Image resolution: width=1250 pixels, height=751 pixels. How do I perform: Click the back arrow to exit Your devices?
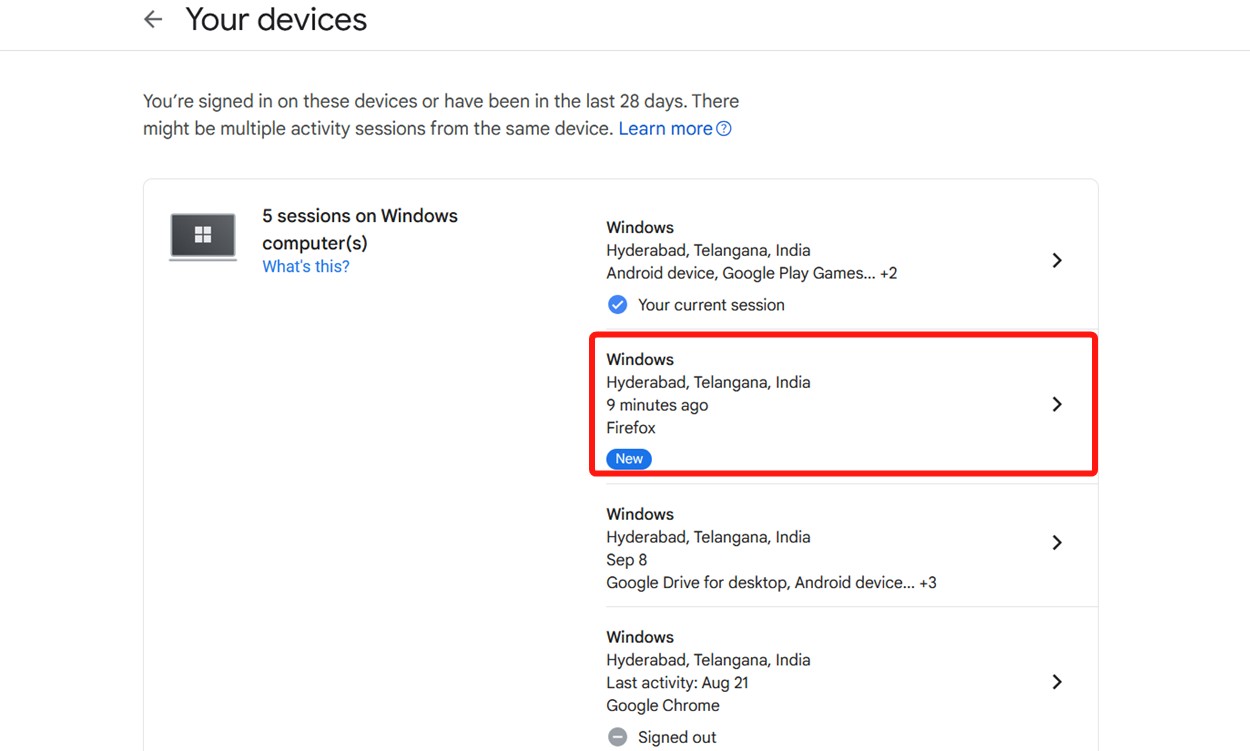click(152, 19)
